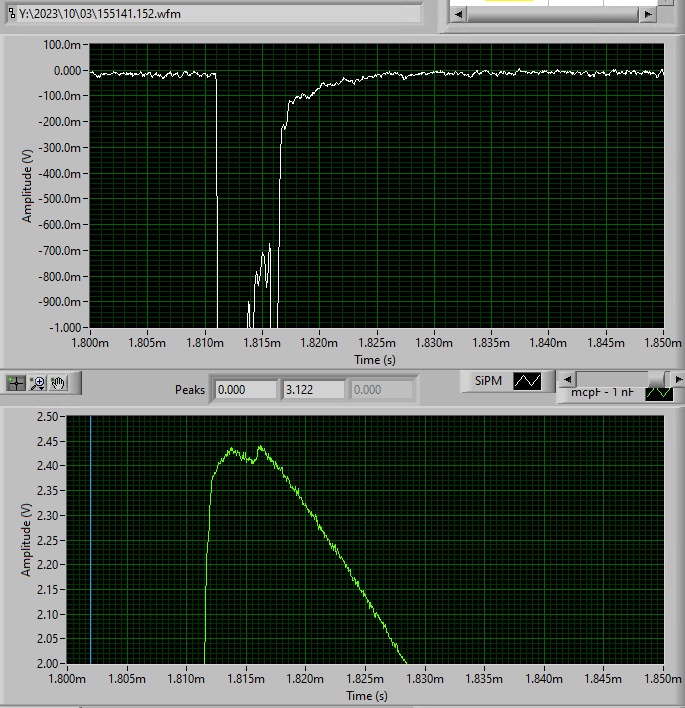The image size is (685, 708).
Task: Click 1.850m time label under the green graph
Action: coord(662,679)
